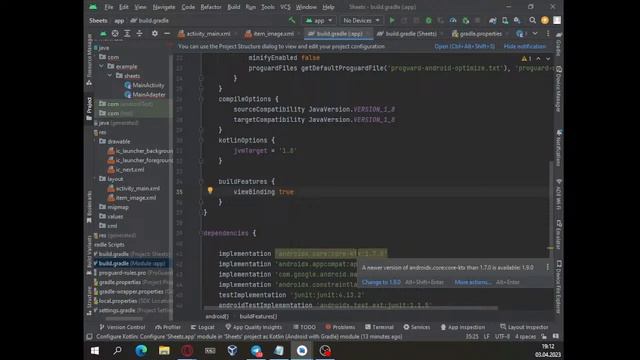640x360 pixels.
Task: Open the Problems tool window
Action: (340, 327)
